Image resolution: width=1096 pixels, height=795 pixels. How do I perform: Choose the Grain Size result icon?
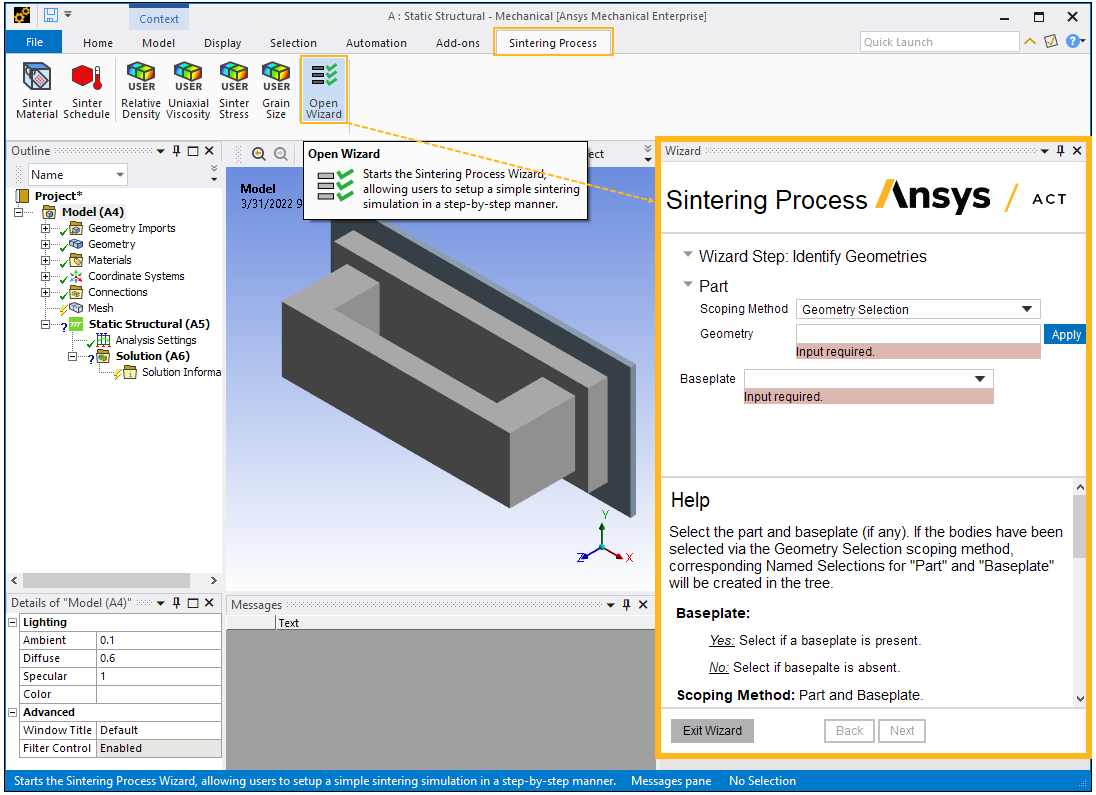(276, 90)
